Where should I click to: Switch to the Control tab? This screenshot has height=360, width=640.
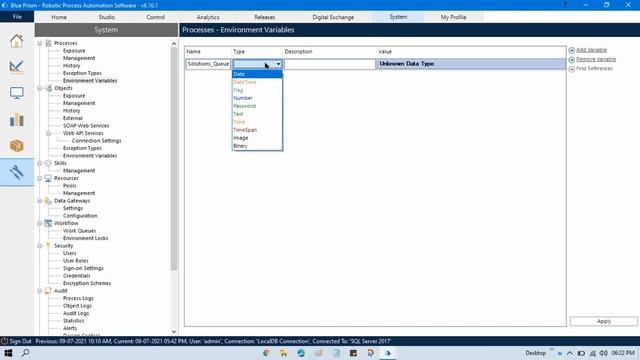click(x=156, y=17)
